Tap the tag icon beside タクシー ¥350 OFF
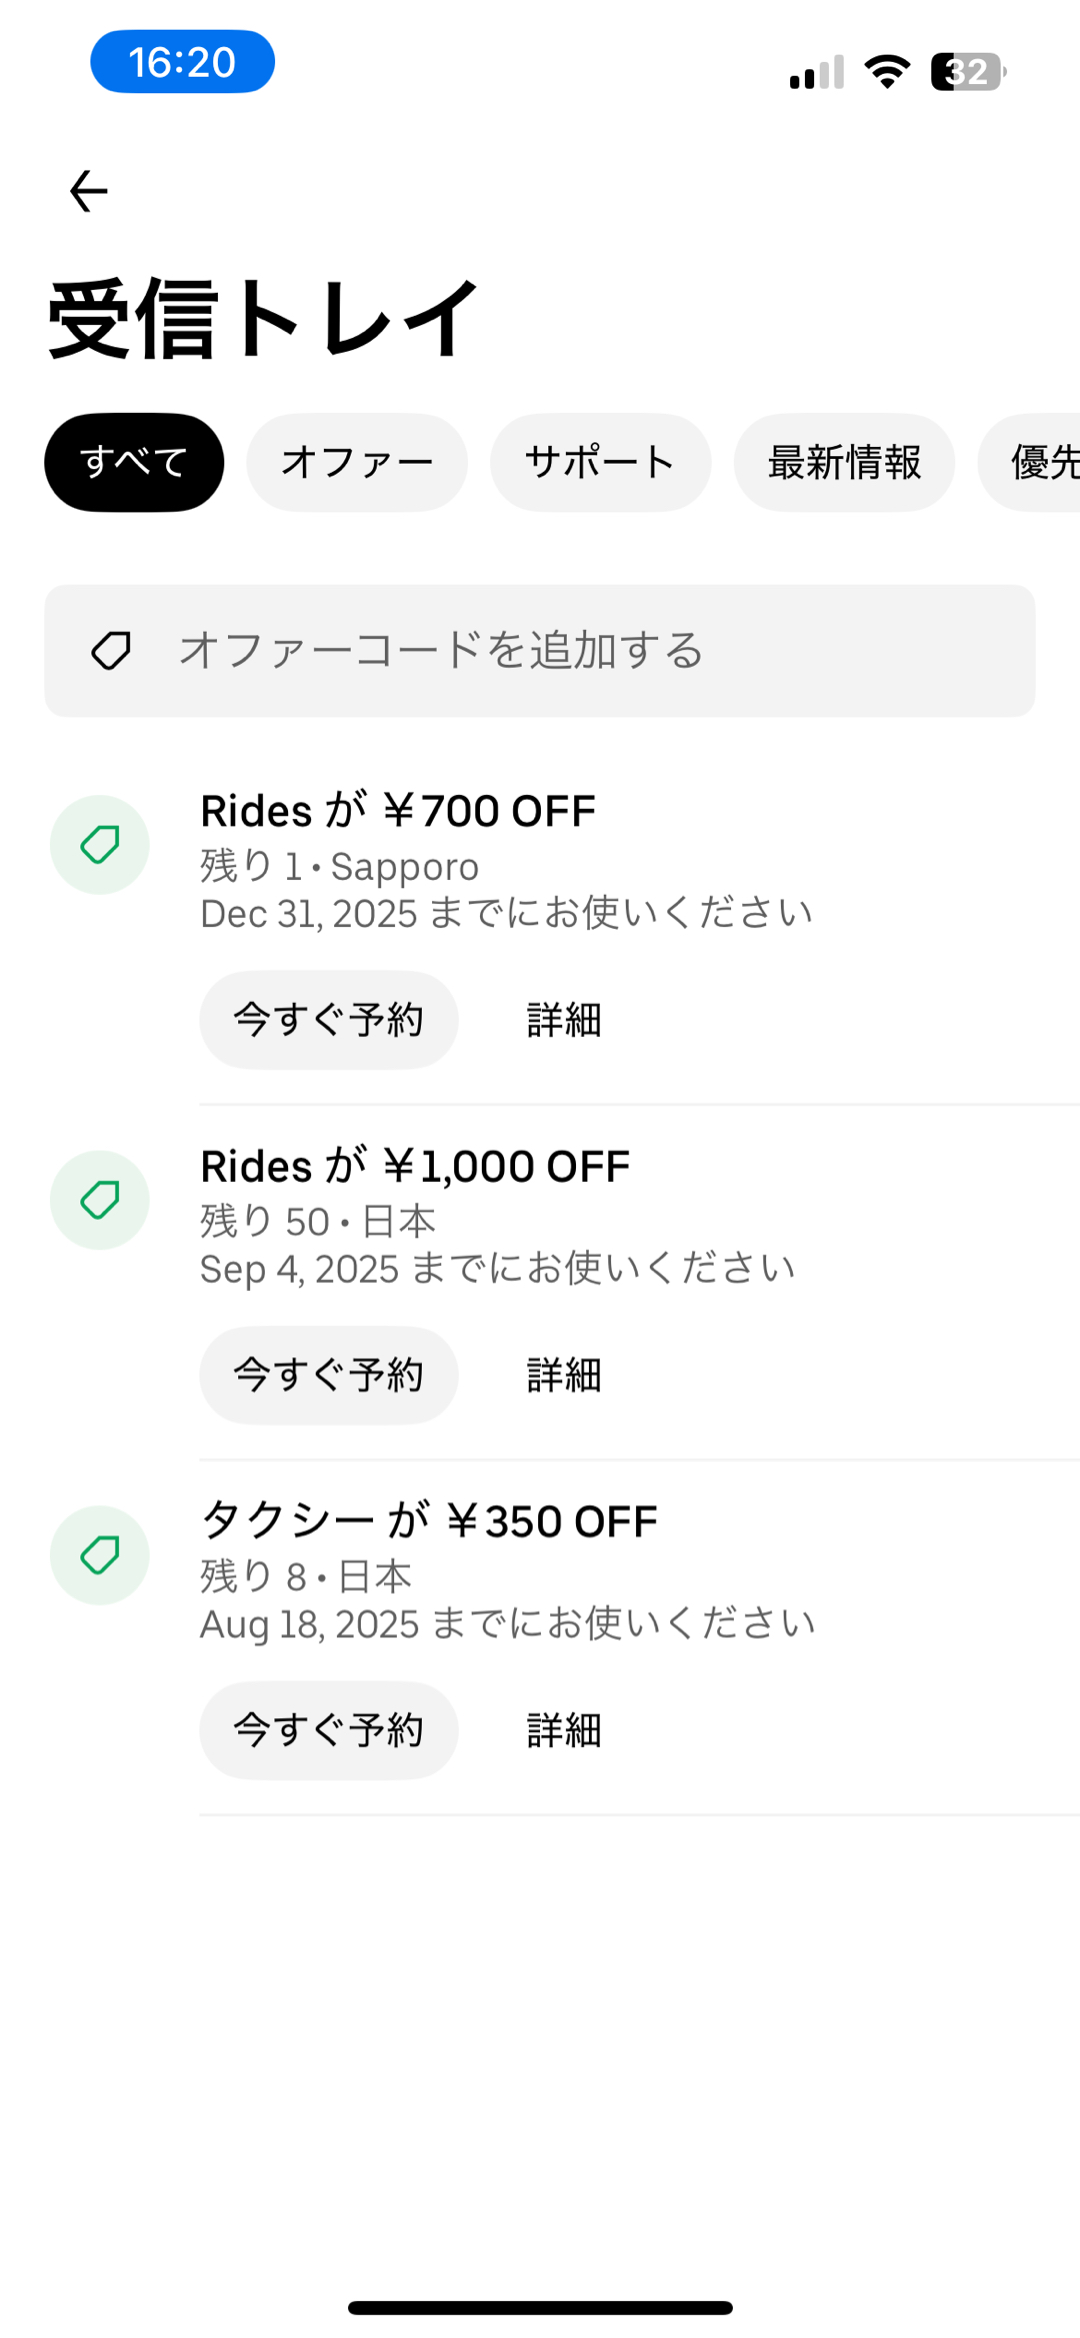Screen dimensions: 1080x2338 tap(100, 1555)
